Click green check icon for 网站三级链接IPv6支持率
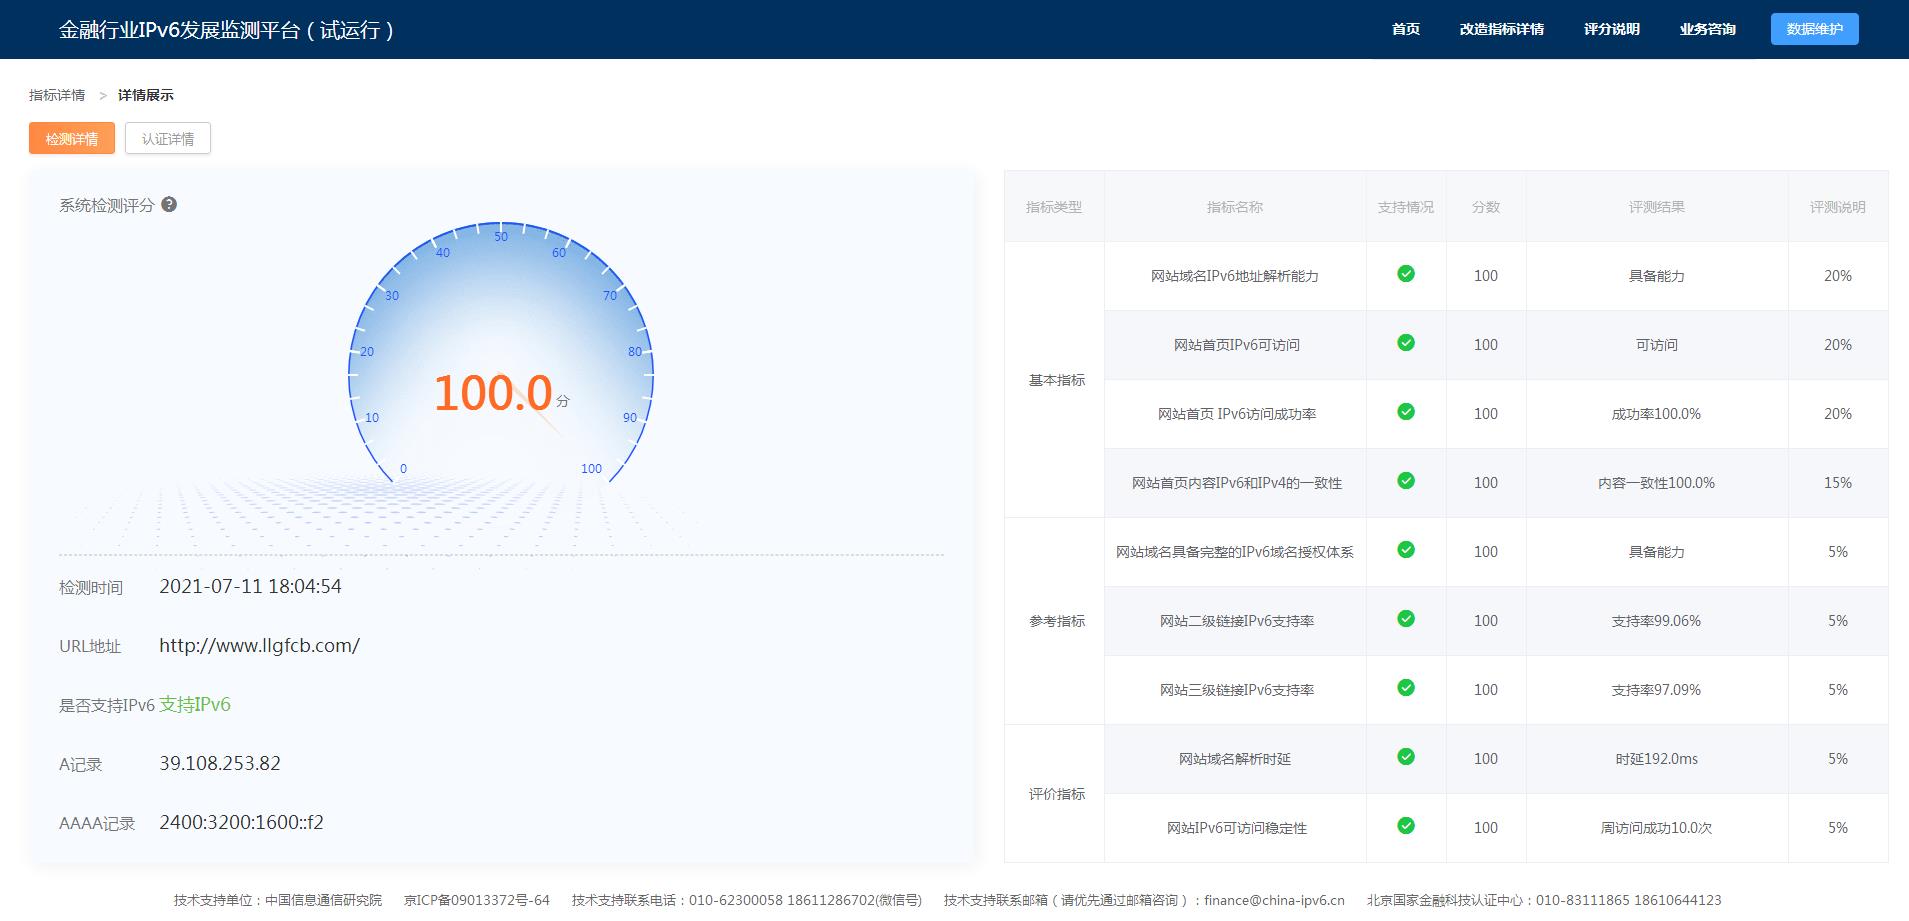 pyautogui.click(x=1405, y=688)
